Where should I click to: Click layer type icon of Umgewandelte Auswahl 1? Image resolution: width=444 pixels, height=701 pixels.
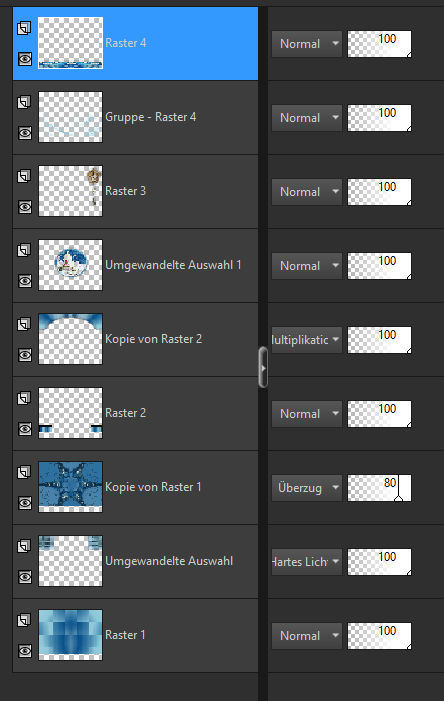tap(24, 250)
